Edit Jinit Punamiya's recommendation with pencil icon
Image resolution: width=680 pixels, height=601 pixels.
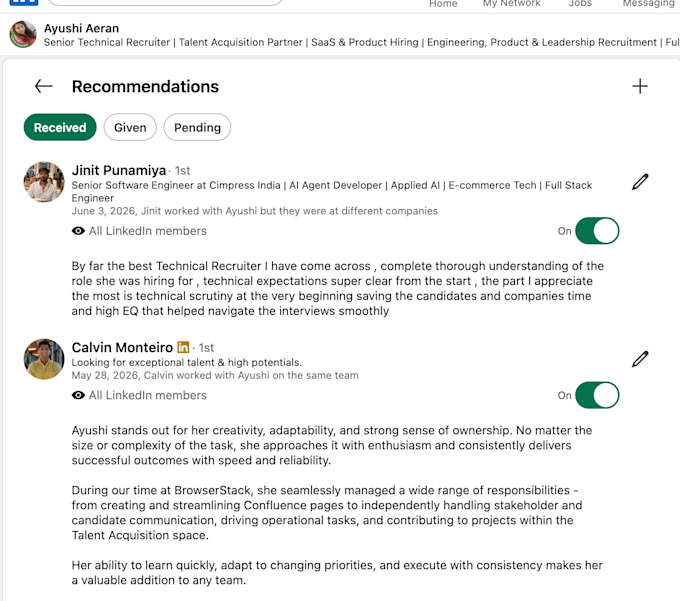(640, 182)
